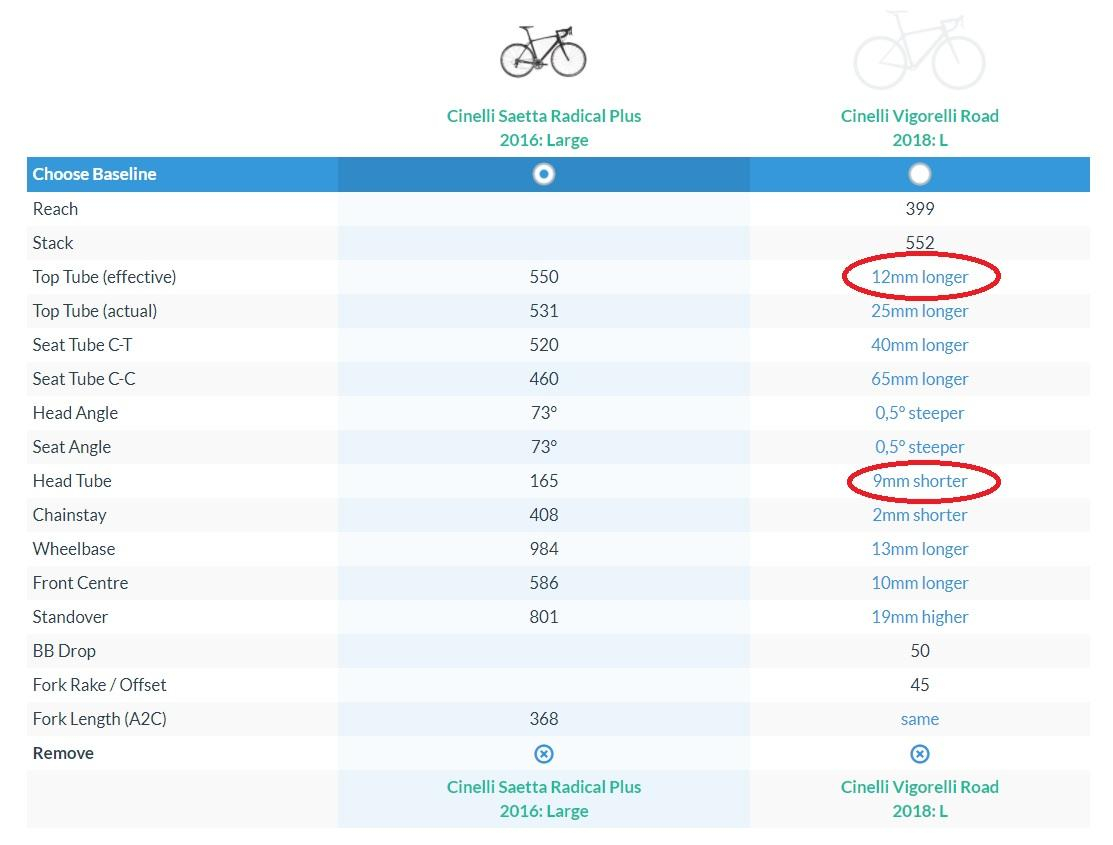Click '19mm higher' standover value

click(x=919, y=617)
